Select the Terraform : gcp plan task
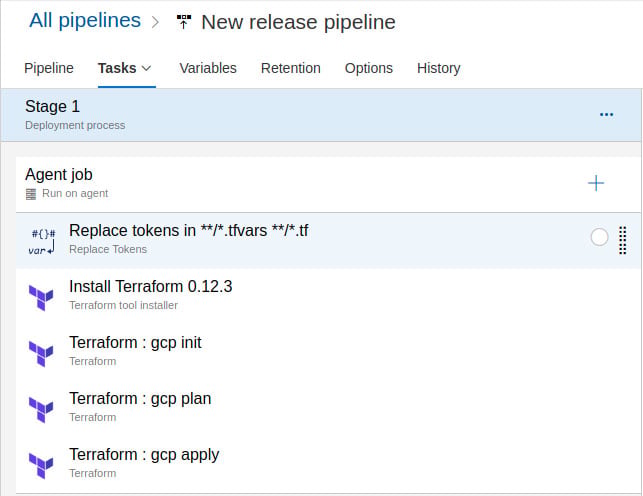This screenshot has width=643, height=496. [328, 408]
